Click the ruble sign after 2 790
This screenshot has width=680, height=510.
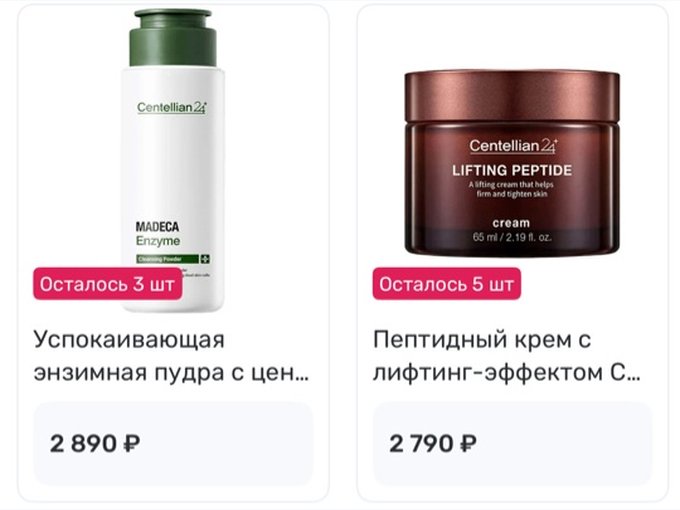click(x=468, y=444)
